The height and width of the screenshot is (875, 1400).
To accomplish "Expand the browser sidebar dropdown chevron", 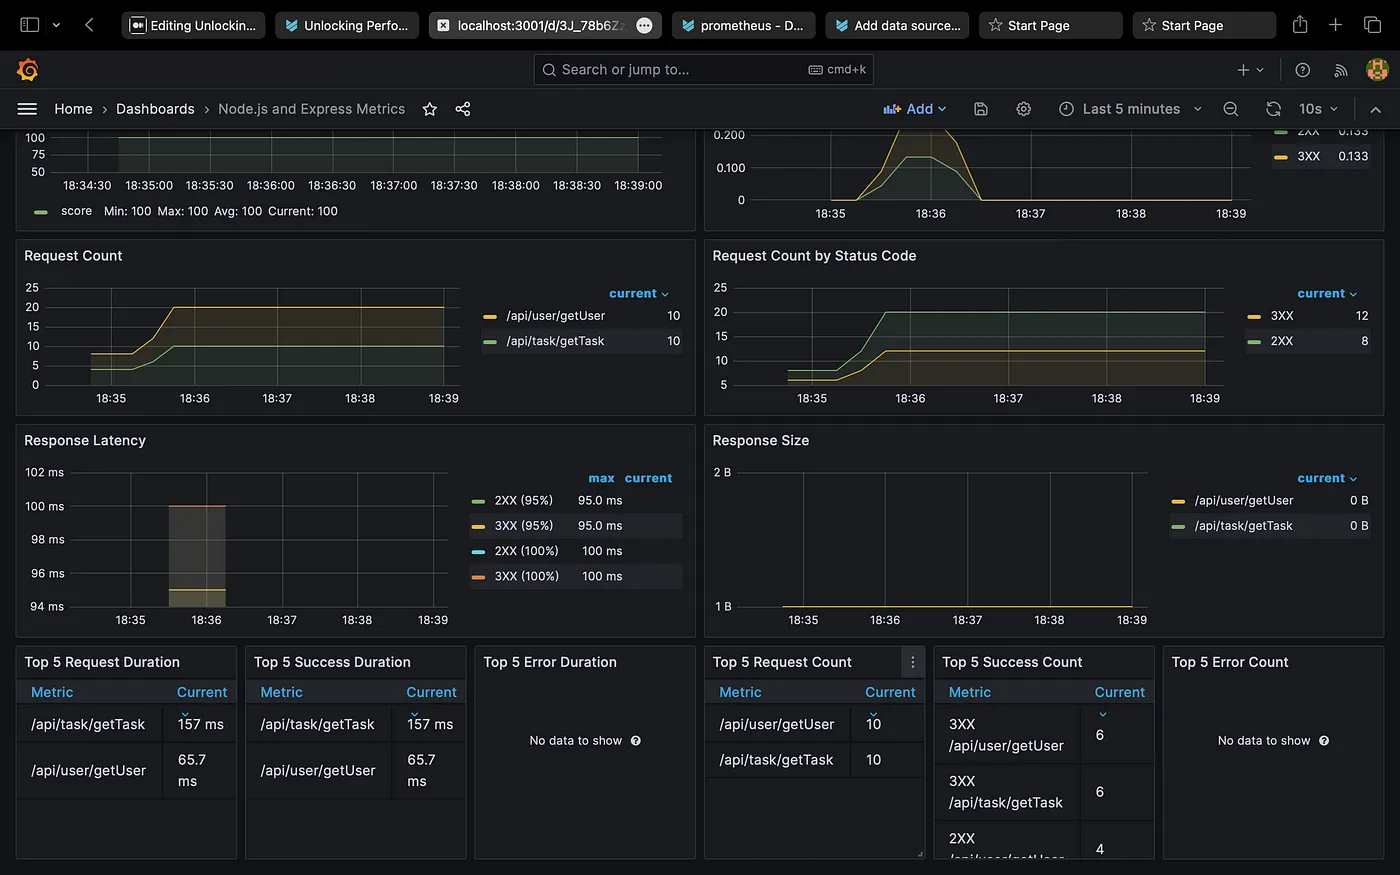I will pyautogui.click(x=56, y=25).
